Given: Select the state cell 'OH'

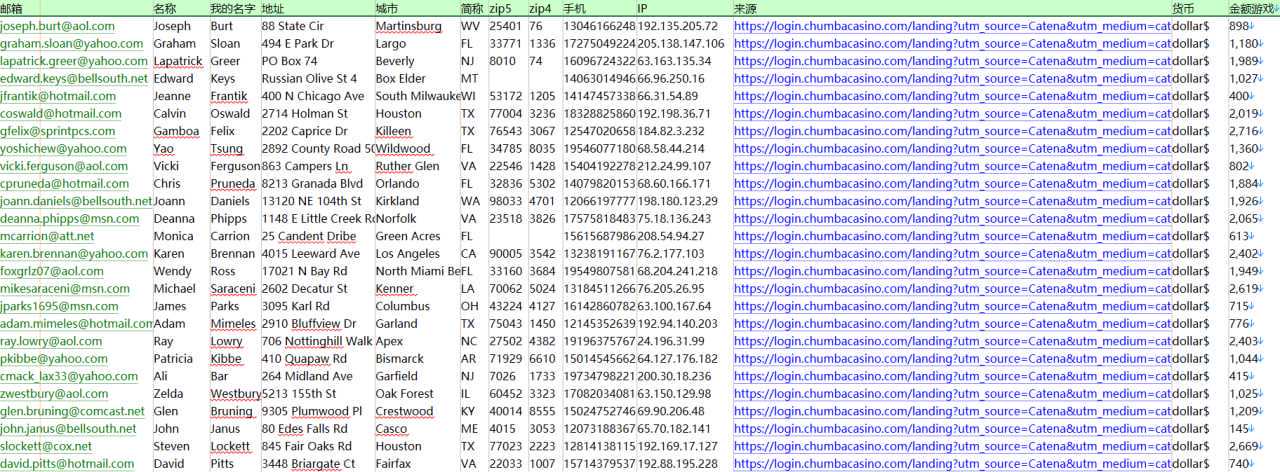Looking at the screenshot, I should [470, 306].
